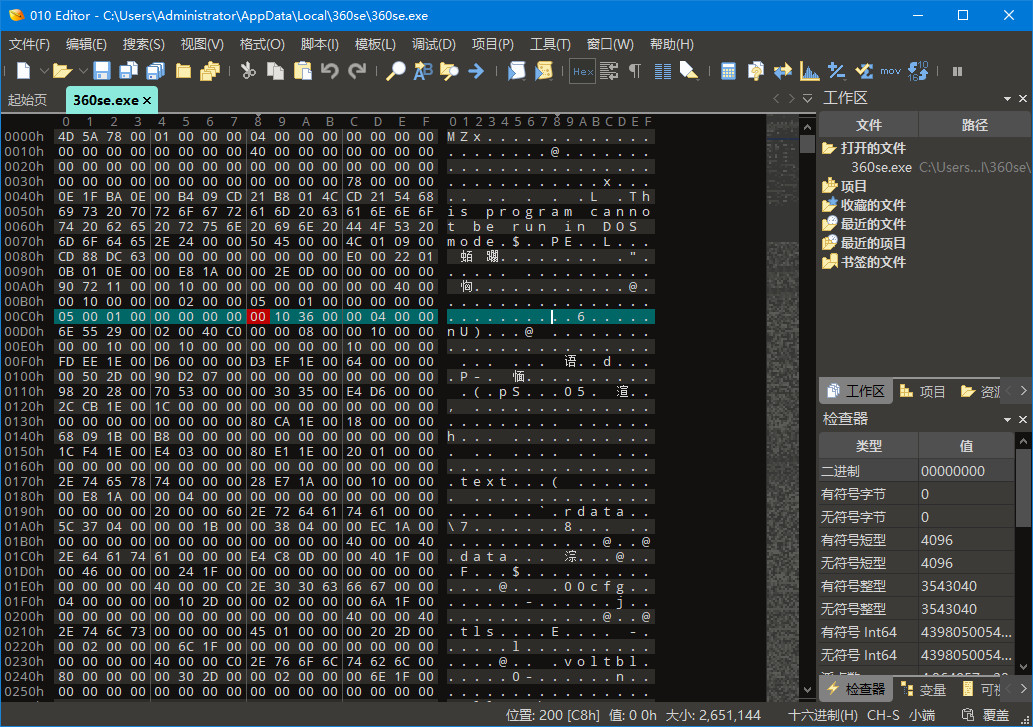Click the 文件 column header
This screenshot has height=727, width=1033.
coord(869,125)
